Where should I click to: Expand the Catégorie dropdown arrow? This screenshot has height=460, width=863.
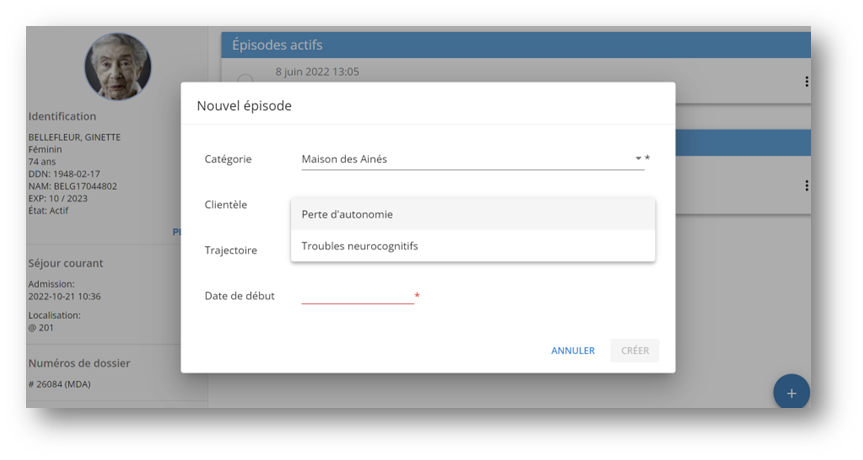click(x=638, y=158)
